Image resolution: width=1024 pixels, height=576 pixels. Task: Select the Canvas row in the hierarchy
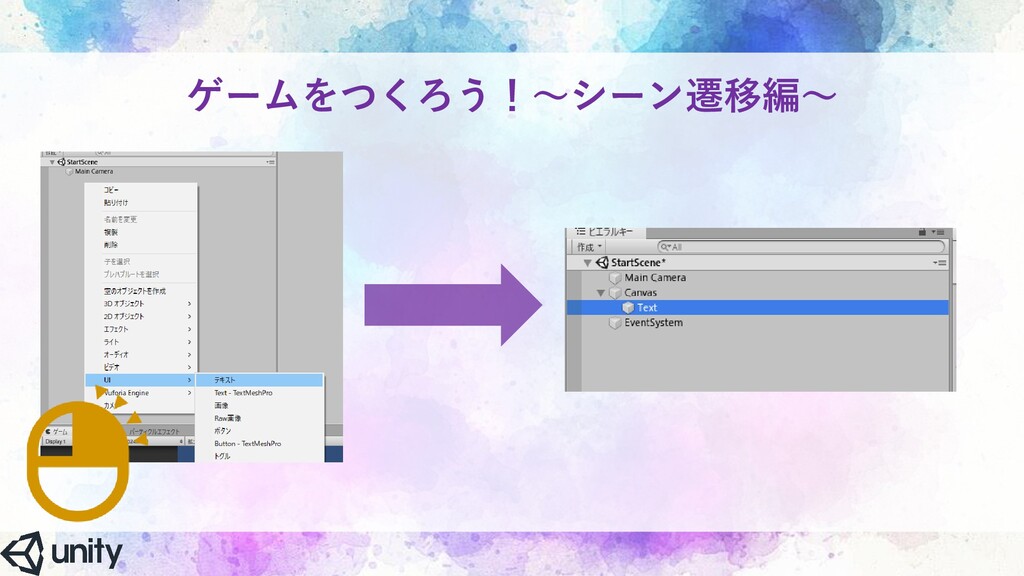coord(758,293)
